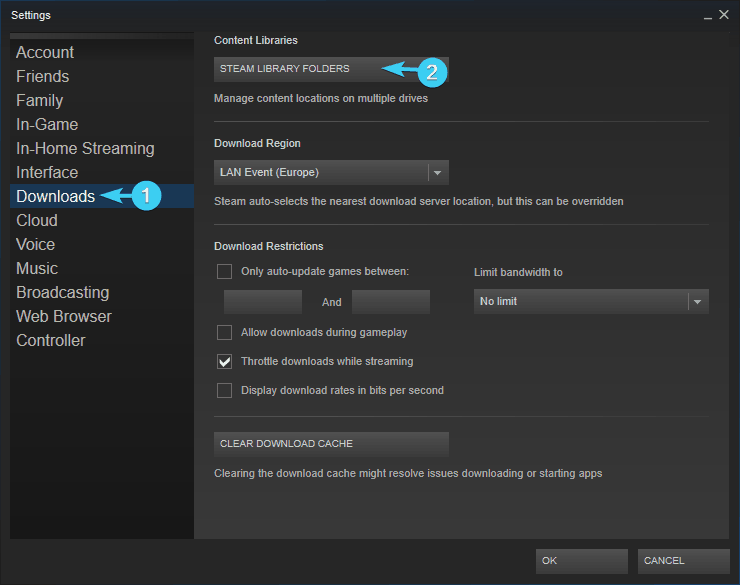740x585 pixels.
Task: Click the 'Download Restrictions' heading
Action: point(269,246)
